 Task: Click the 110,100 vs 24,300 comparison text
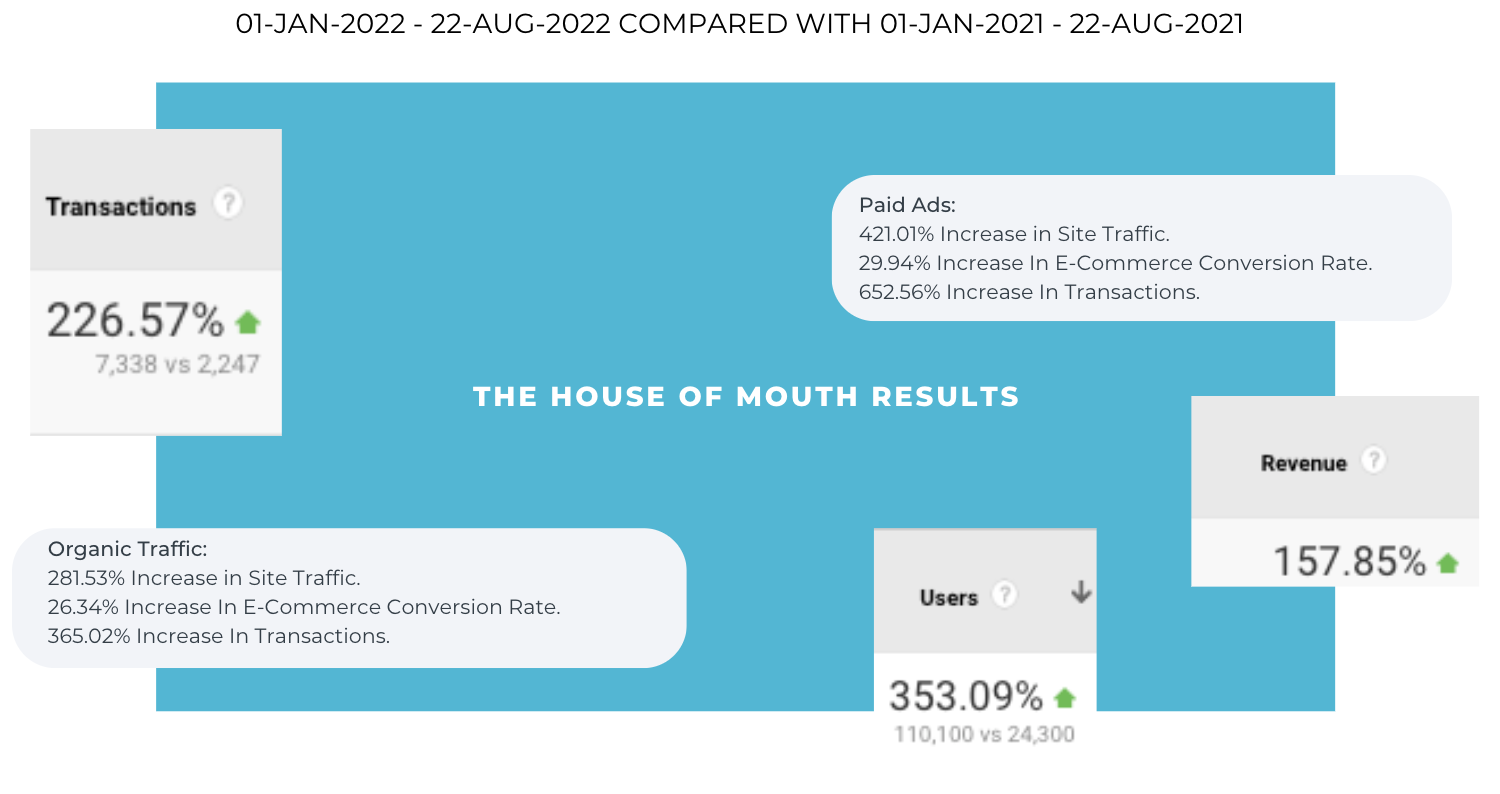984,735
